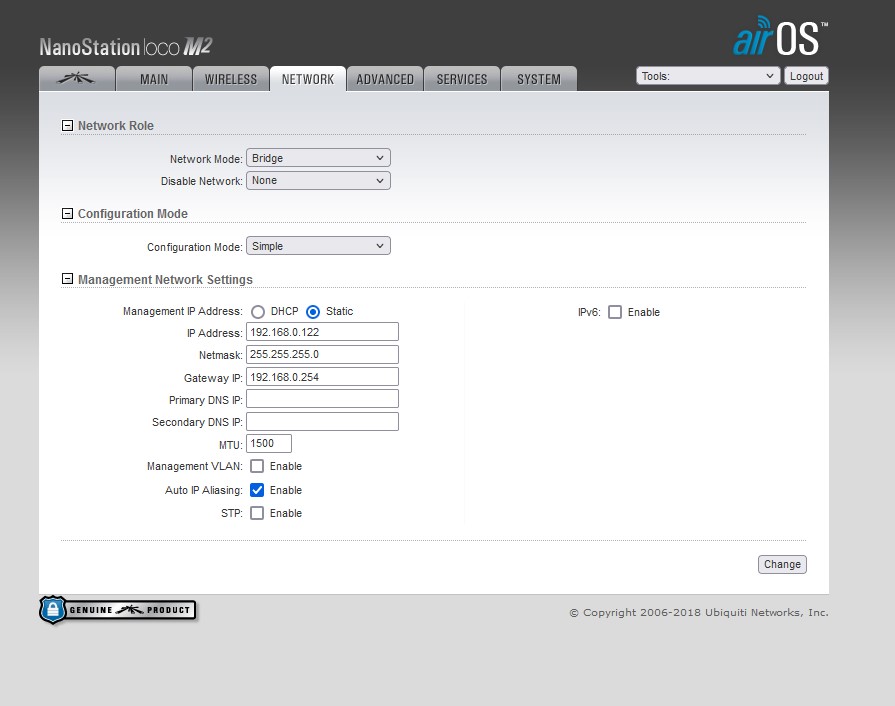Open the Disable Network dropdown
The image size is (895, 706).
click(x=318, y=180)
